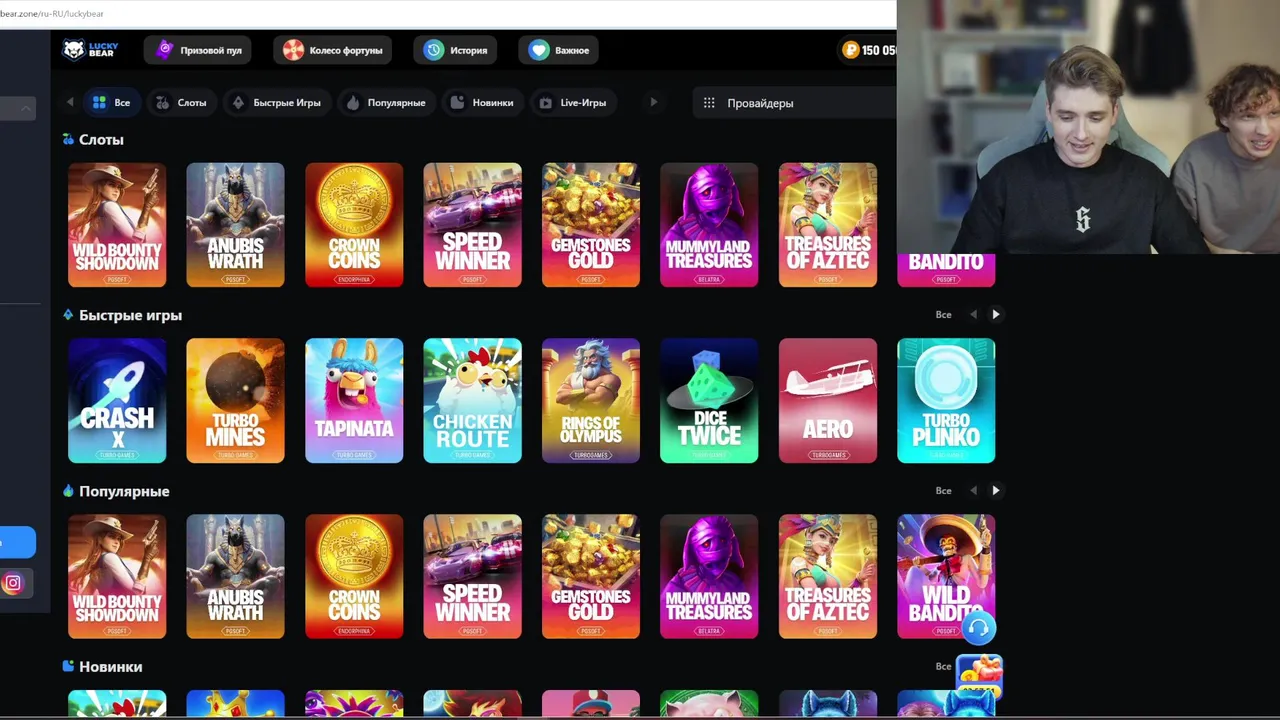Open Speed Winner in Популярные row
This screenshot has width=1280, height=720.
click(472, 577)
